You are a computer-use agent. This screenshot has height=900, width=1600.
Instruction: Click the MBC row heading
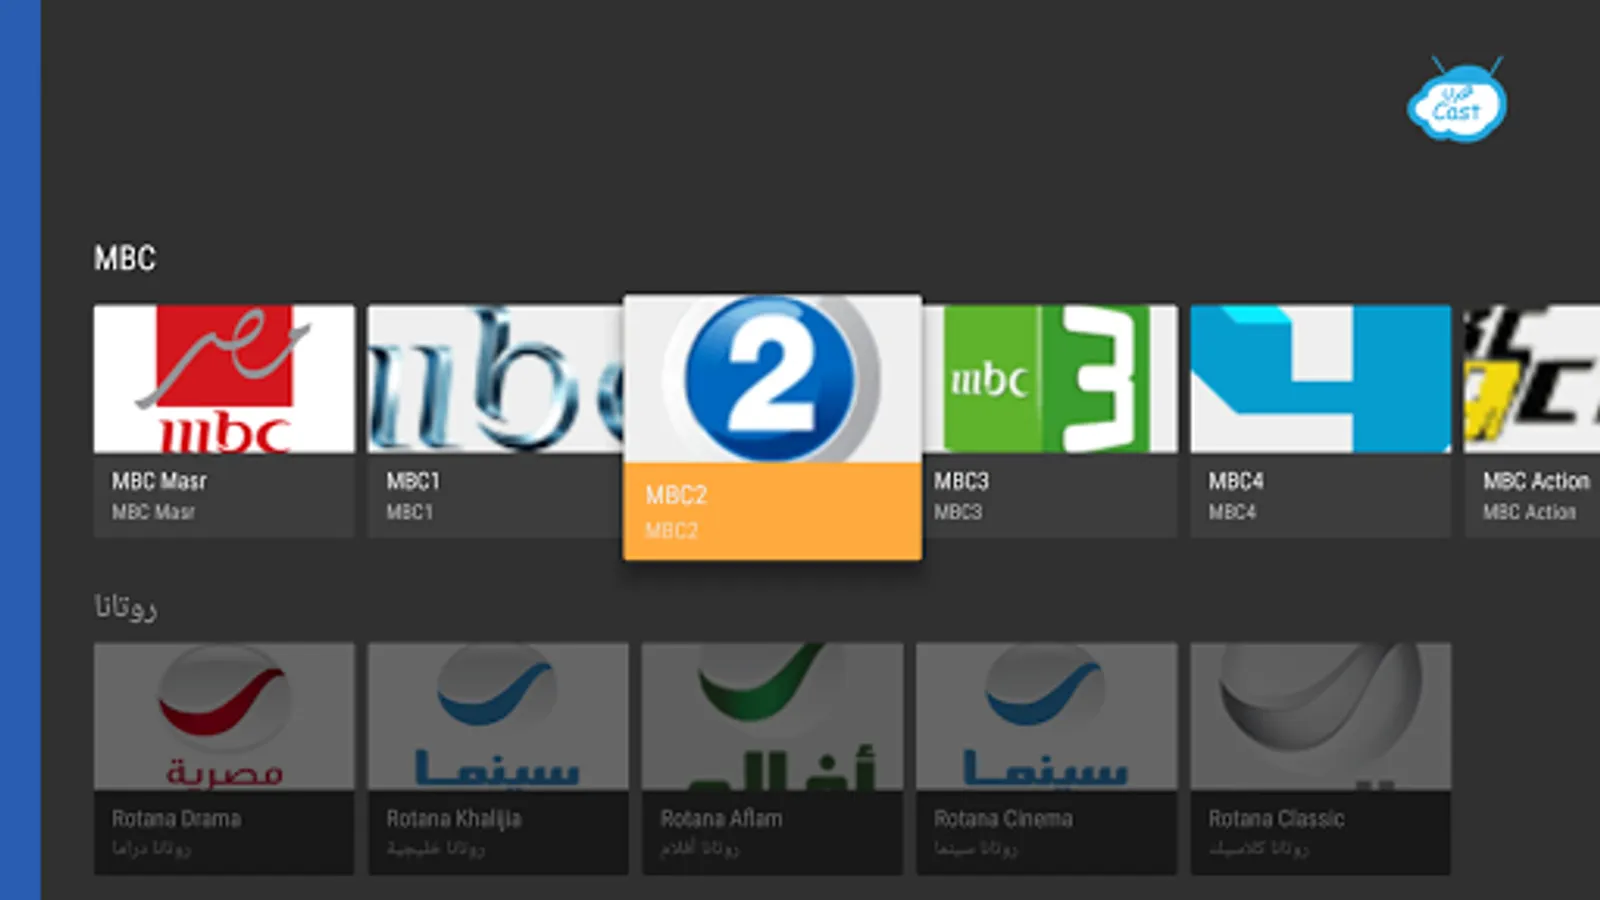(125, 258)
